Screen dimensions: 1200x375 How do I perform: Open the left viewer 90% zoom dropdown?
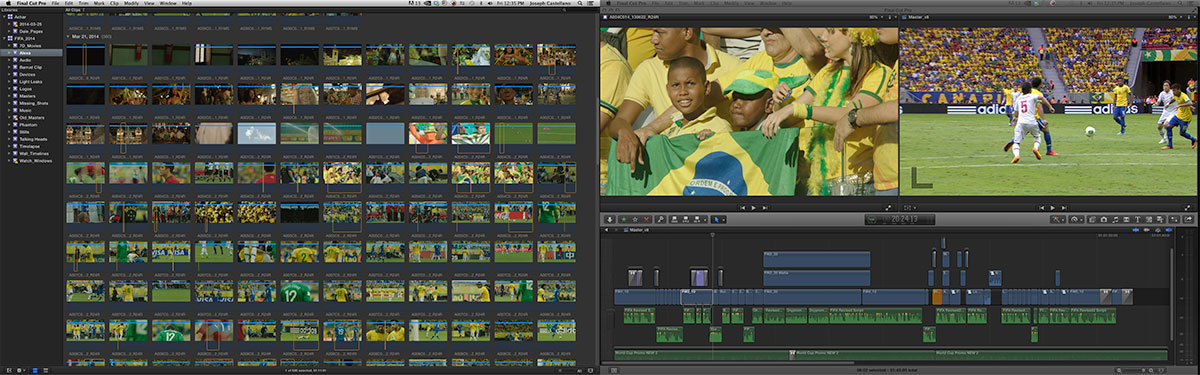[x=876, y=17]
